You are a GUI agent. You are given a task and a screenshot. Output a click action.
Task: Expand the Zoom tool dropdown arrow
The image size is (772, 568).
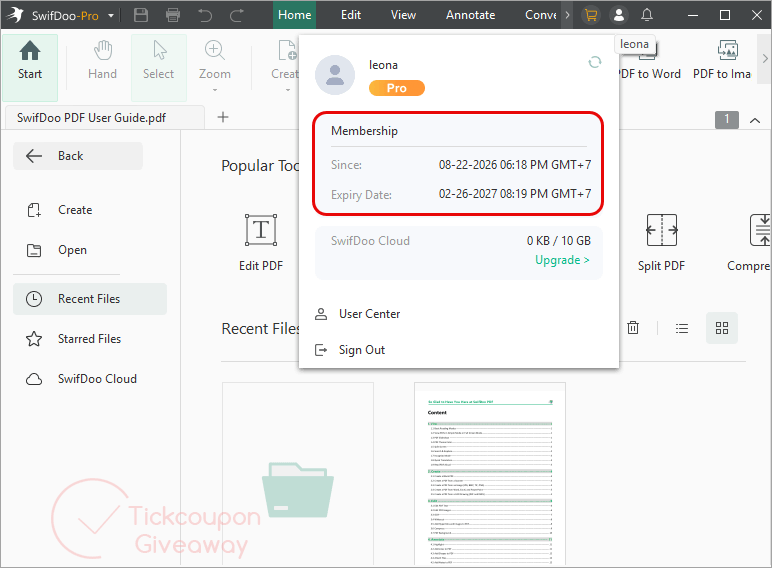[215, 90]
